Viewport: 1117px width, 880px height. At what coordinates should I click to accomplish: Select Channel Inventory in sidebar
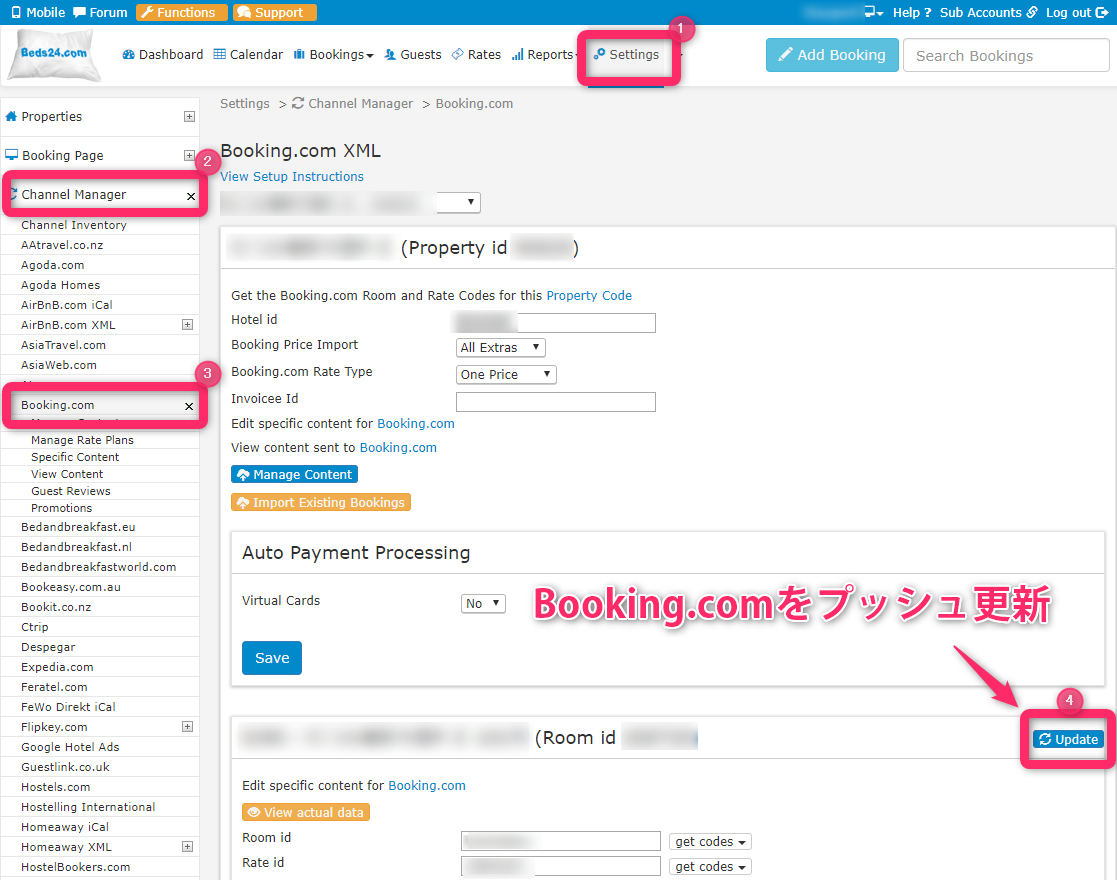pos(74,224)
